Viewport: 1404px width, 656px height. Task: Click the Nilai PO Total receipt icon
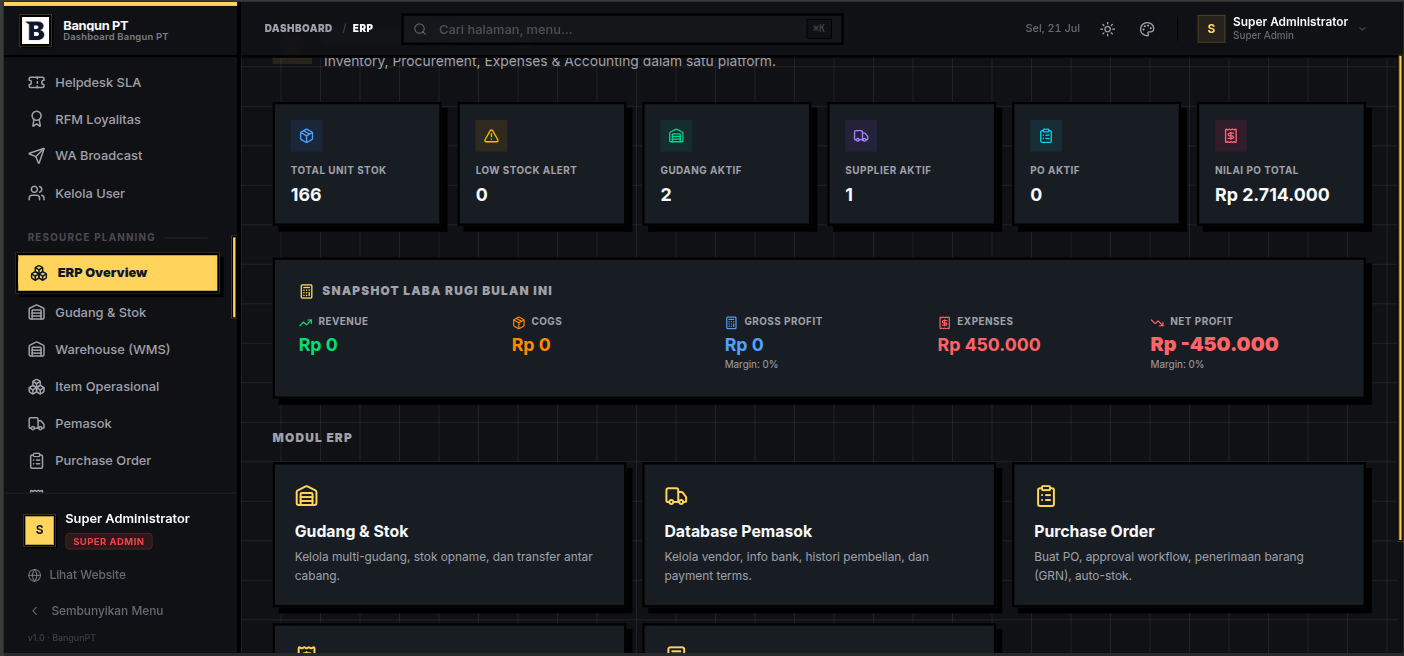click(1231, 136)
